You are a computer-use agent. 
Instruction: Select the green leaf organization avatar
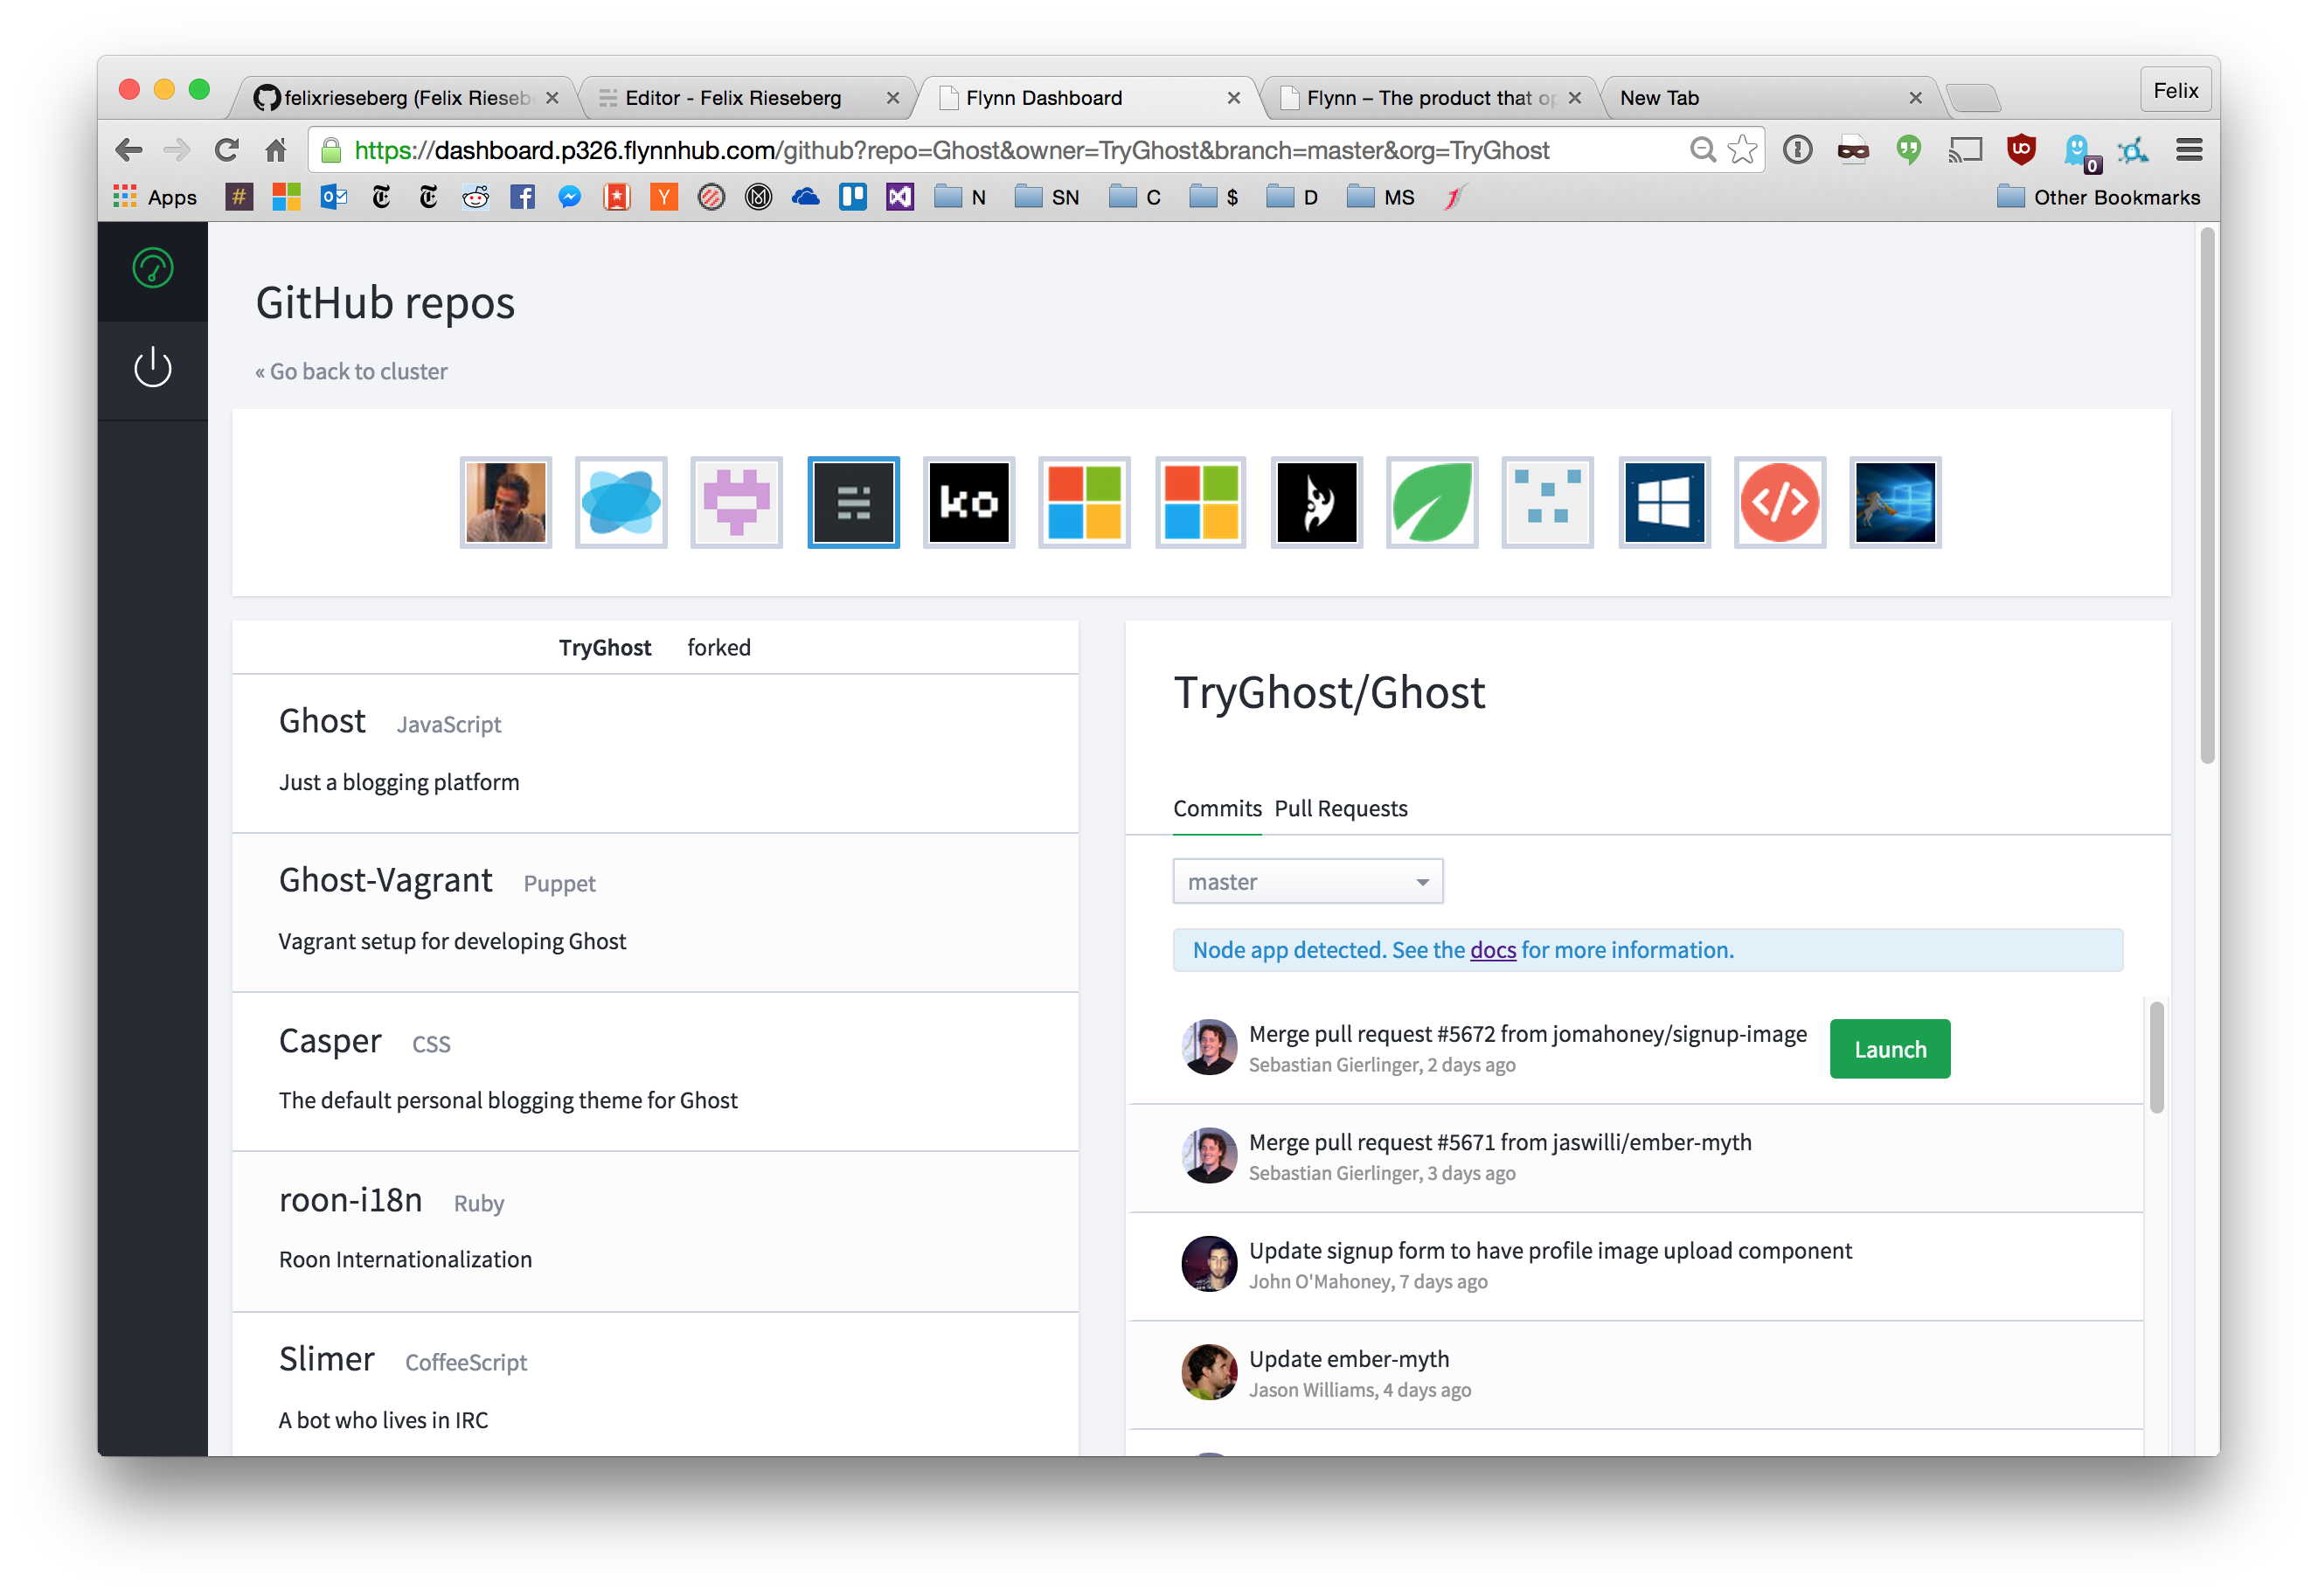(1431, 502)
